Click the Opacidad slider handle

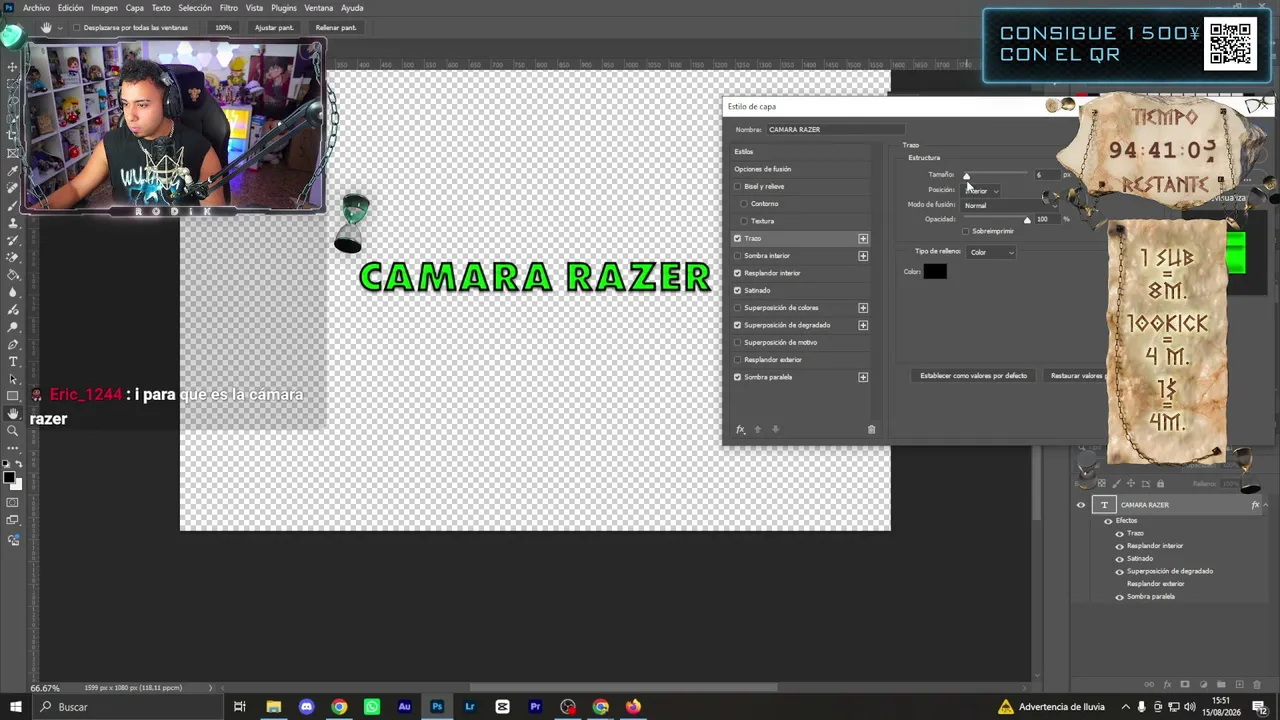tap(1027, 220)
